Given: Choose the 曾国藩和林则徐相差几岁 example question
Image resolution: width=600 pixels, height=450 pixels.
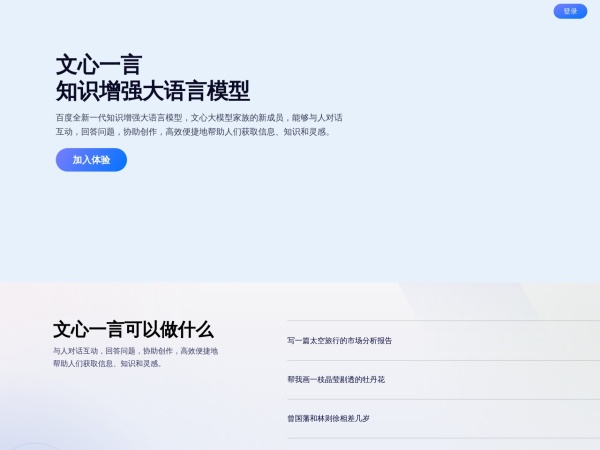Looking at the screenshot, I should tap(328, 419).
